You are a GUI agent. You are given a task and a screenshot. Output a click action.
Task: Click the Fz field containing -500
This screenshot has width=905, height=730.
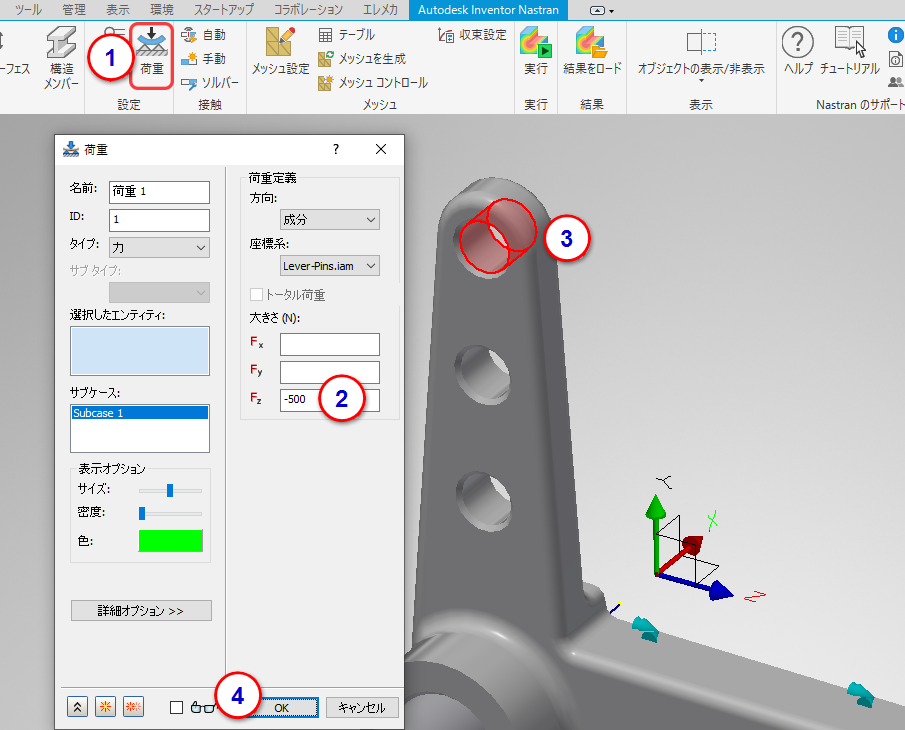(x=330, y=400)
